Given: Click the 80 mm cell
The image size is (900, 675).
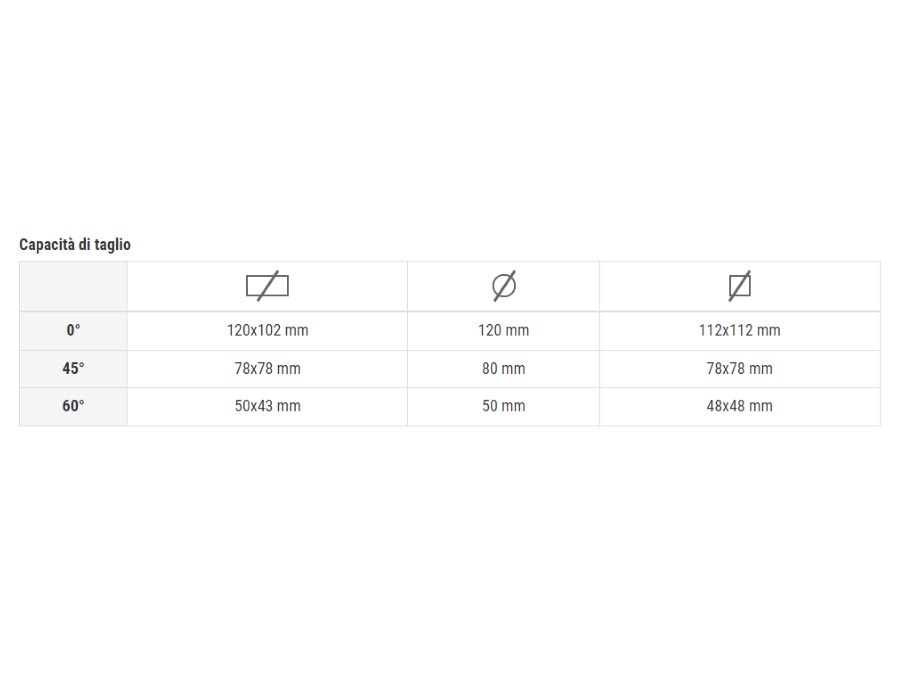Looking at the screenshot, I should click(x=504, y=368).
